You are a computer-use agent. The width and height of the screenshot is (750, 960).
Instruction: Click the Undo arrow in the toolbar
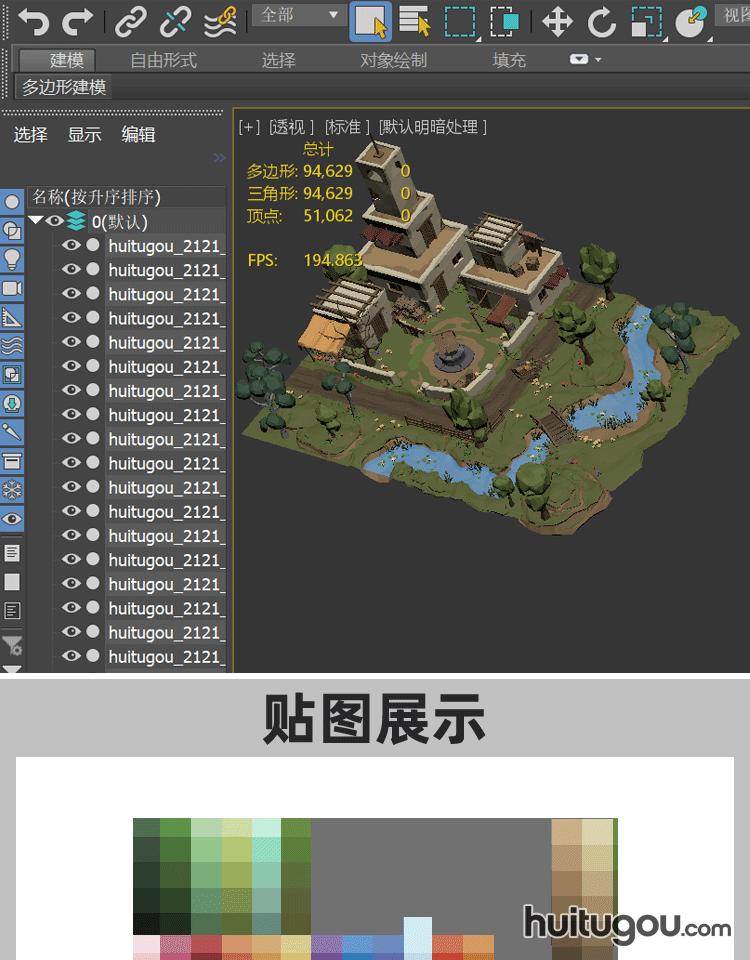pyautogui.click(x=33, y=20)
